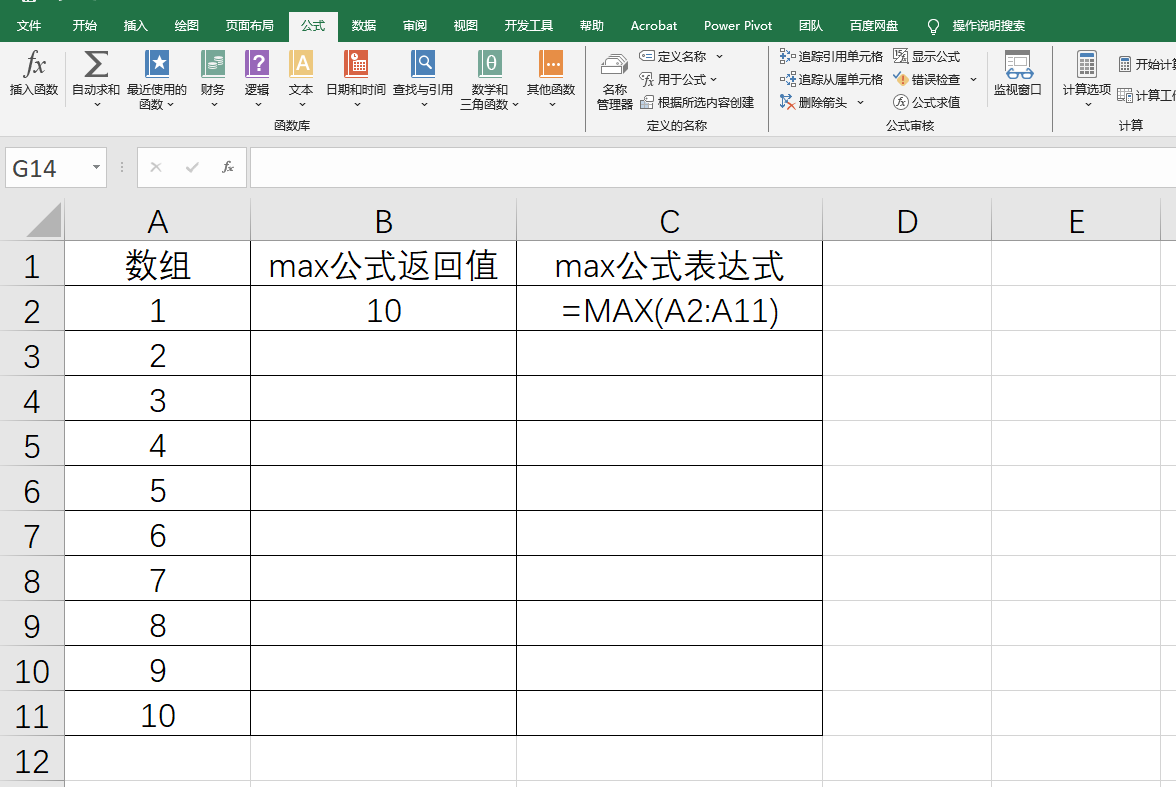Image resolution: width=1176 pixels, height=787 pixels.
Task: Click the lightbulb Tell Me icon
Action: 933,26
